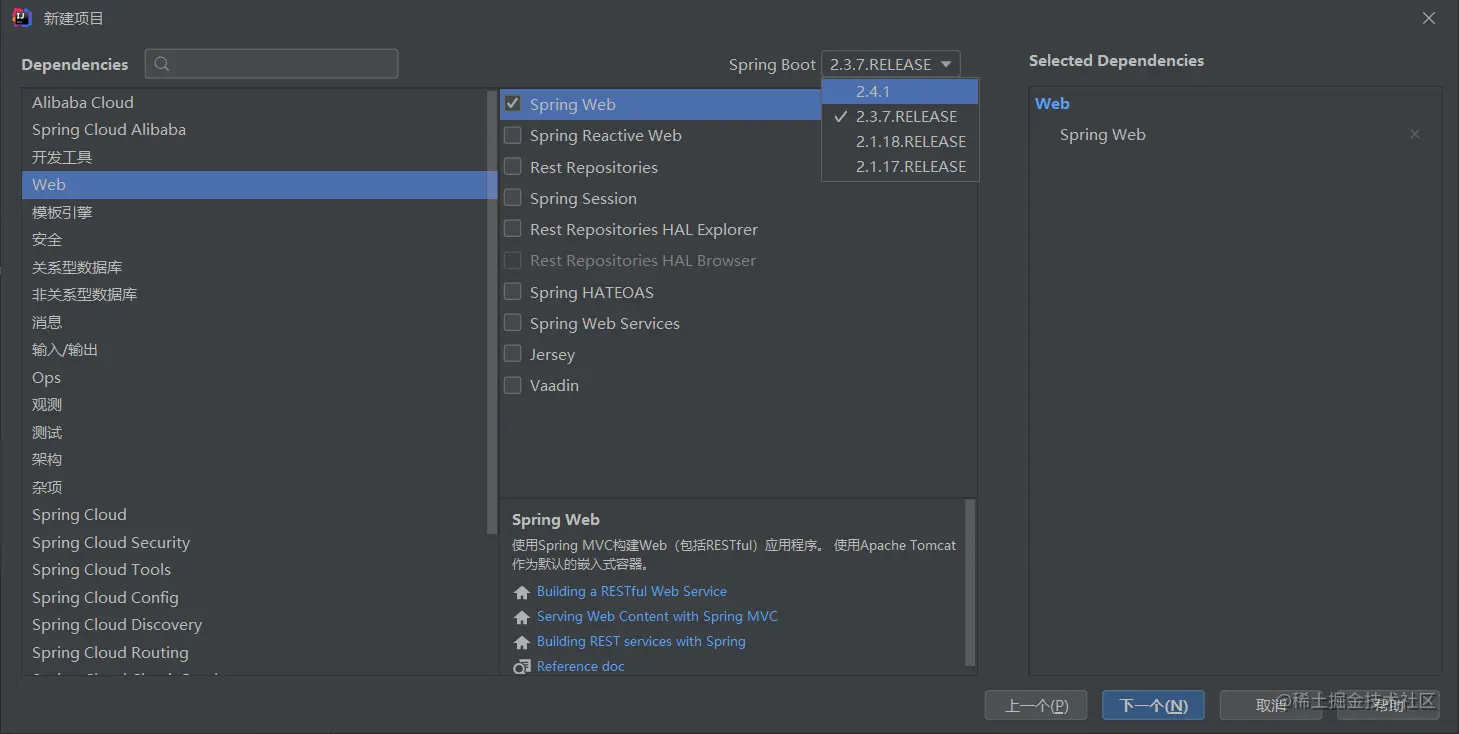This screenshot has height=734, width=1459.
Task: Open Building REST services with Spring link
Action: pyautogui.click(x=641, y=641)
